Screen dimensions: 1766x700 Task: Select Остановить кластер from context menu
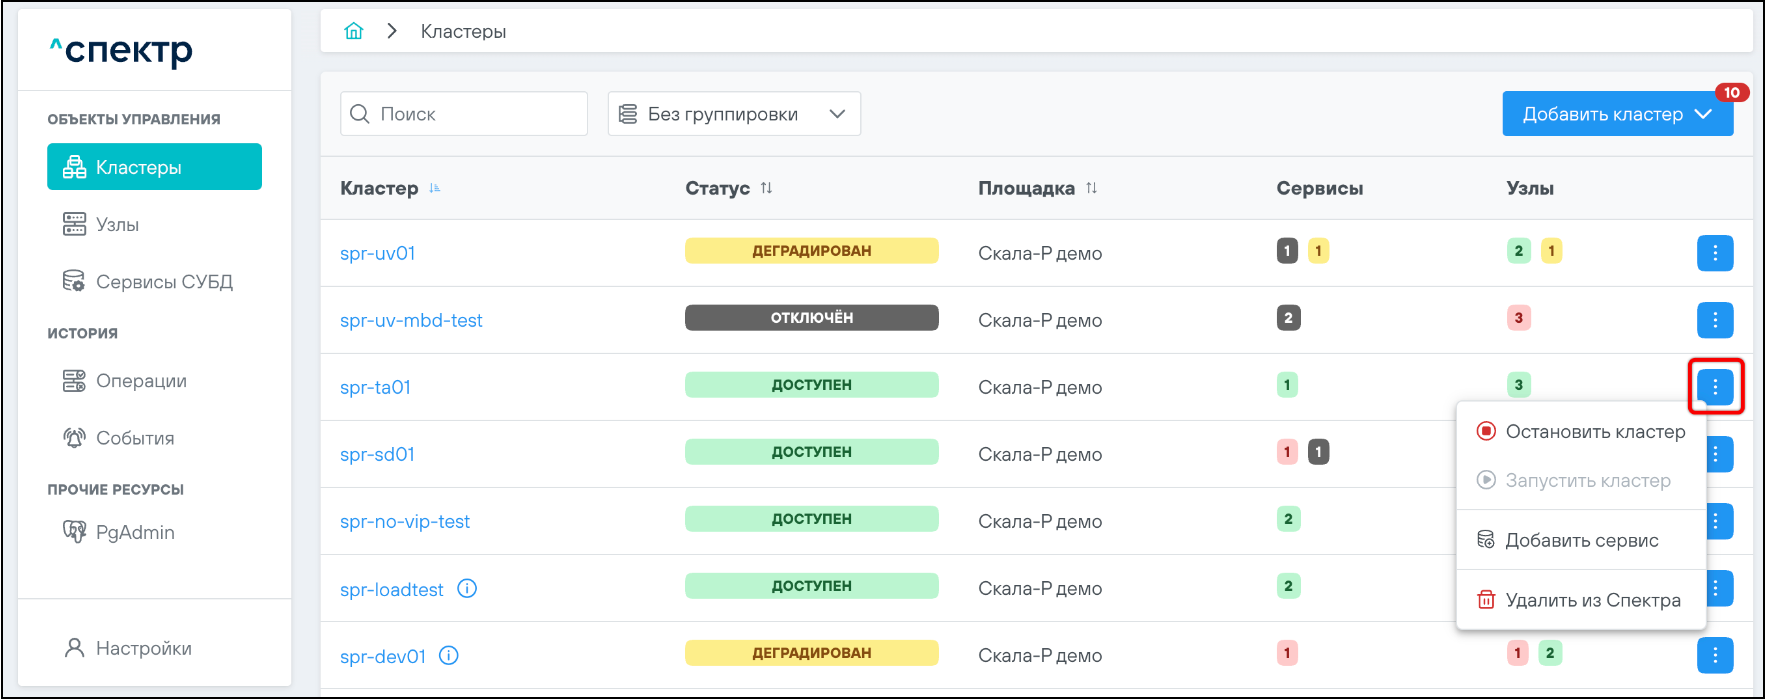(x=1594, y=432)
